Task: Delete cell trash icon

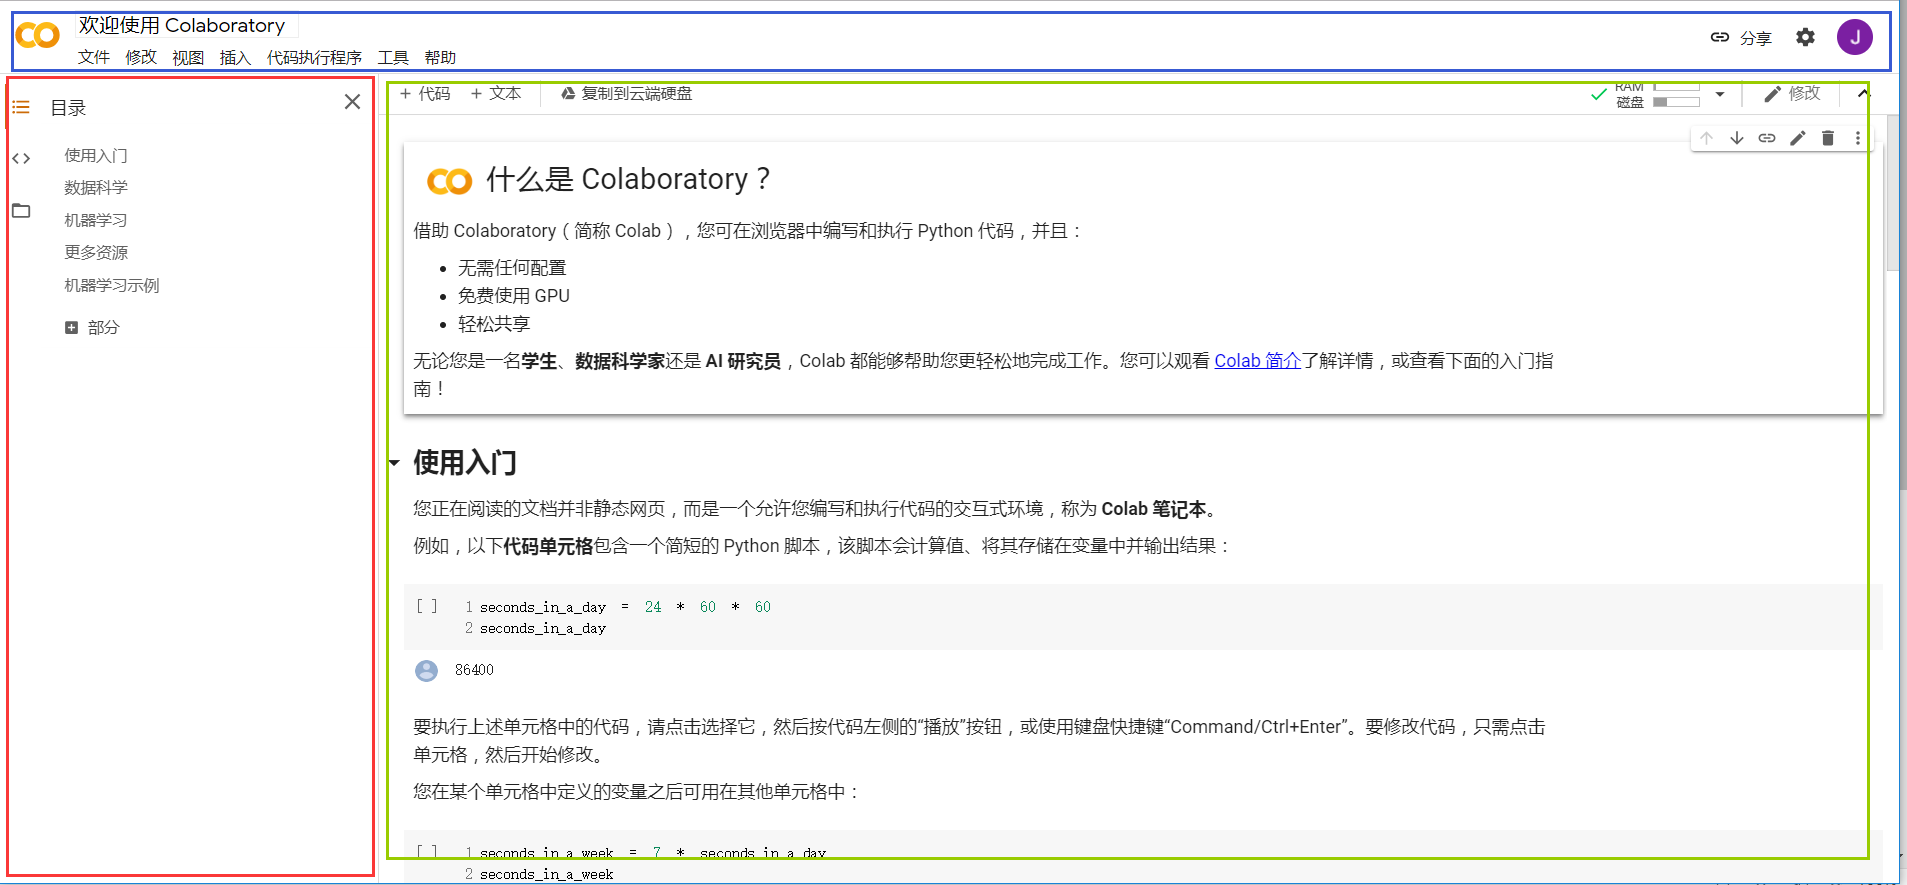Action: [x=1828, y=138]
